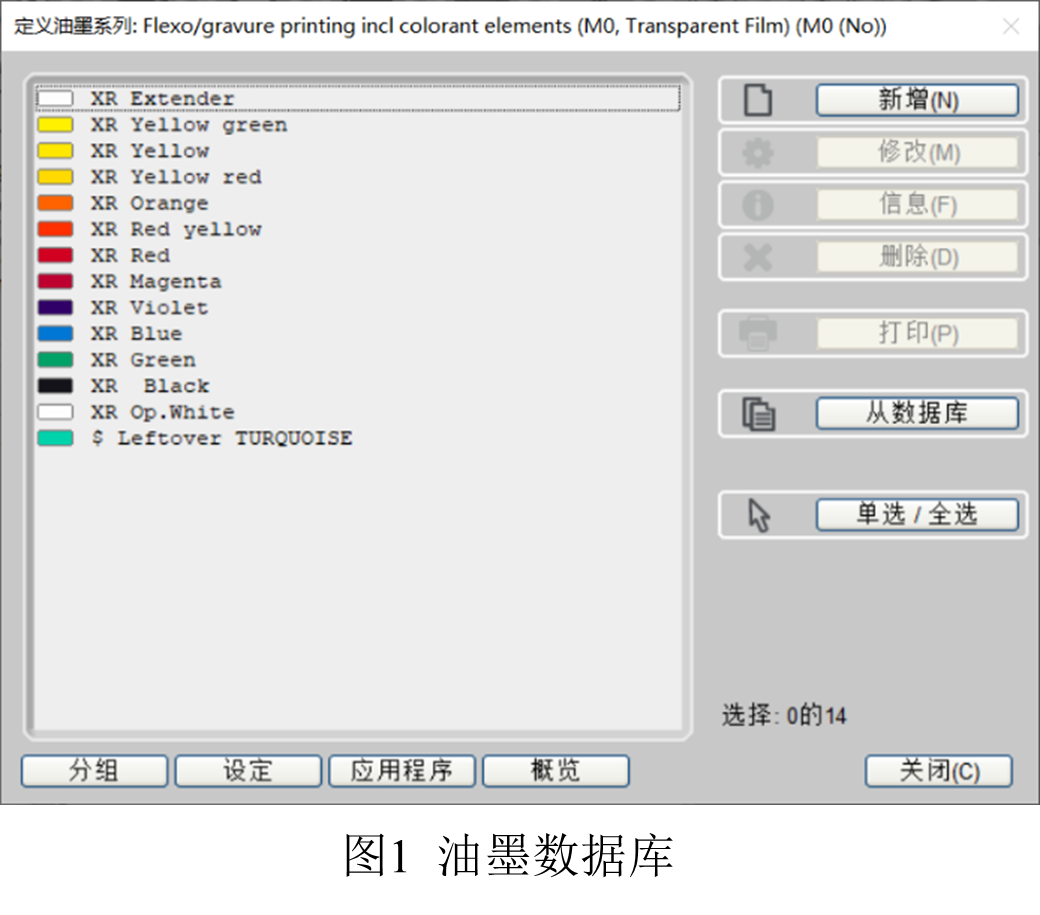
Task: Click the 删除(D) button
Action: 917,257
